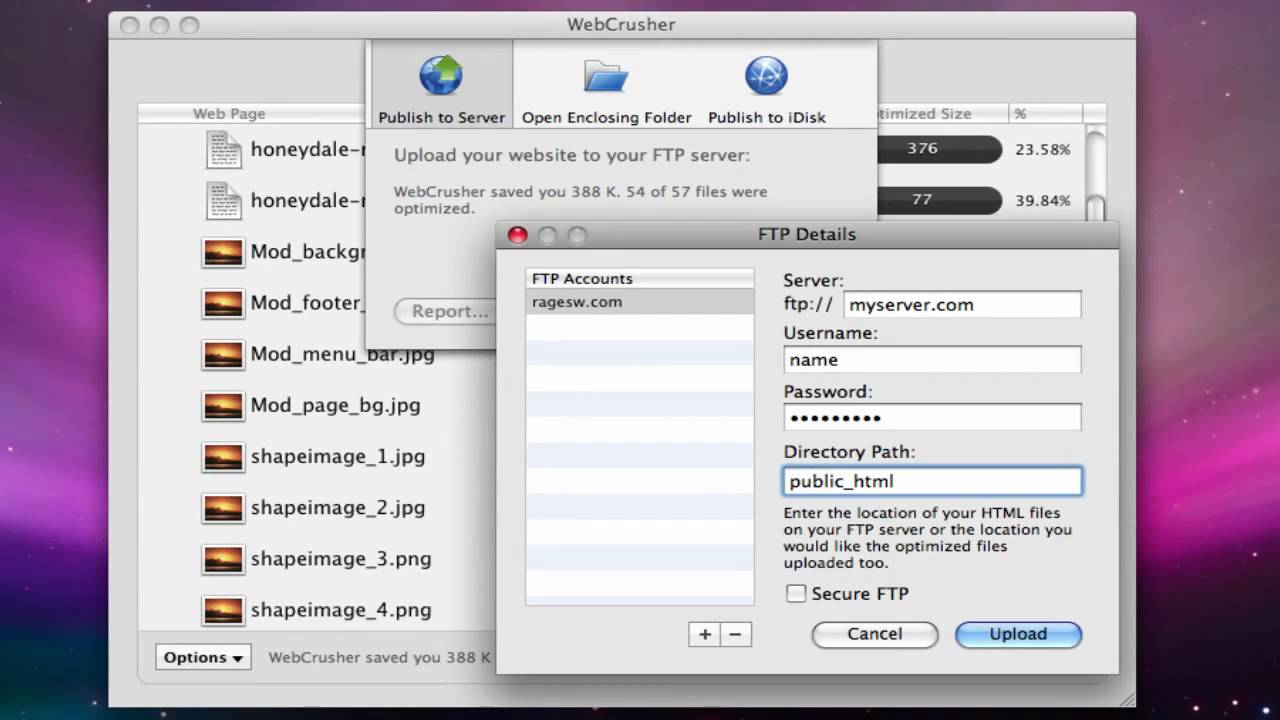The height and width of the screenshot is (720, 1280).
Task: Click the WebCrusher saved you status text
Action: [x=380, y=658]
